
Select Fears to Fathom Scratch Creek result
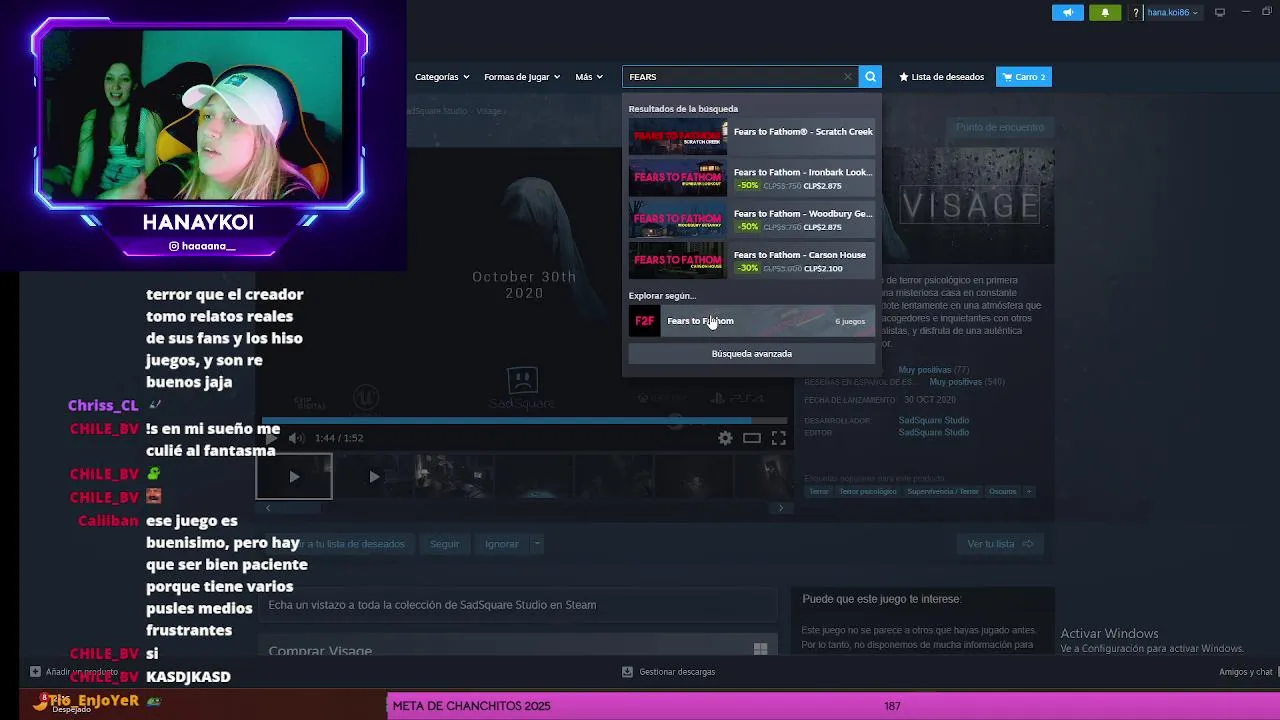[x=752, y=137]
